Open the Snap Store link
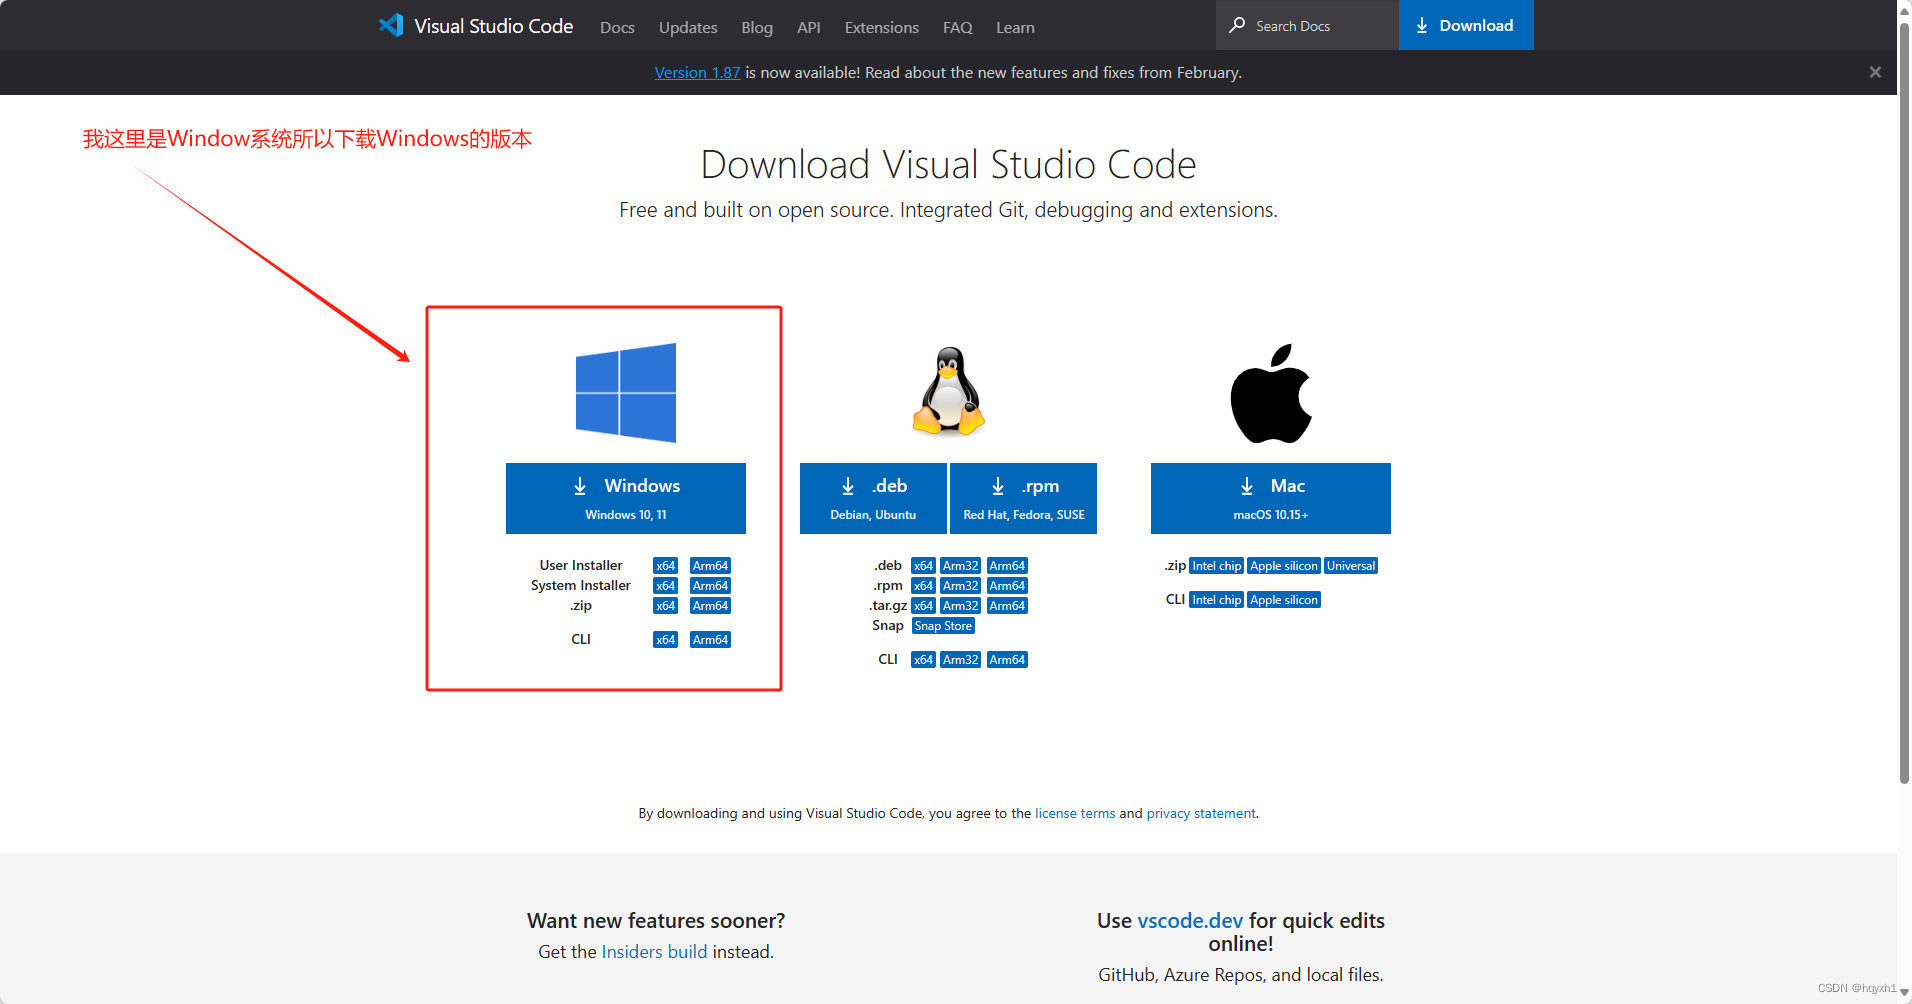1912x1004 pixels. coord(943,626)
